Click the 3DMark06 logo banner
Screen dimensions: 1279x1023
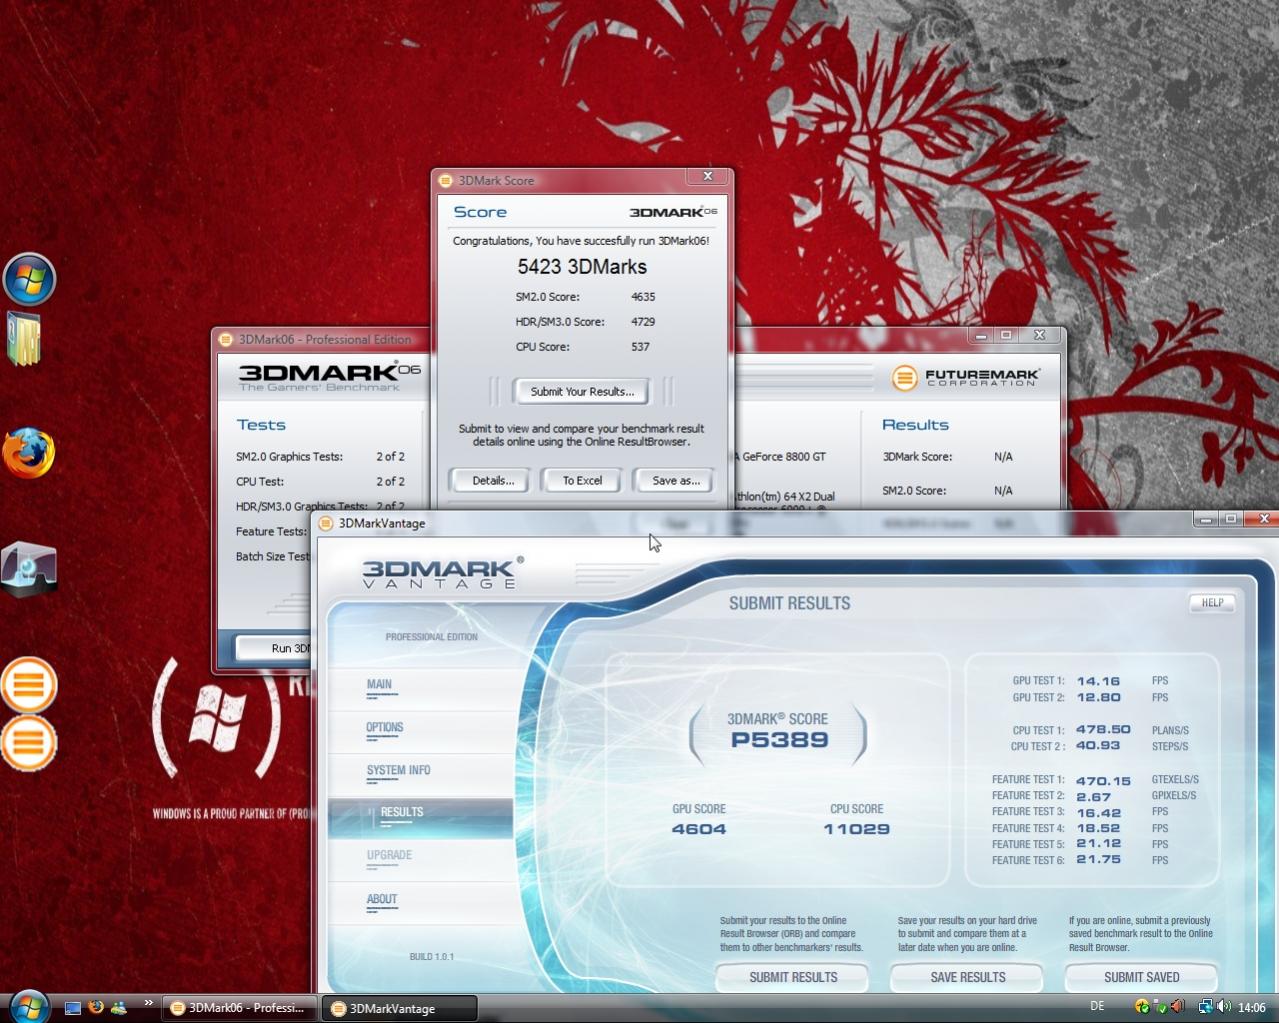point(329,376)
